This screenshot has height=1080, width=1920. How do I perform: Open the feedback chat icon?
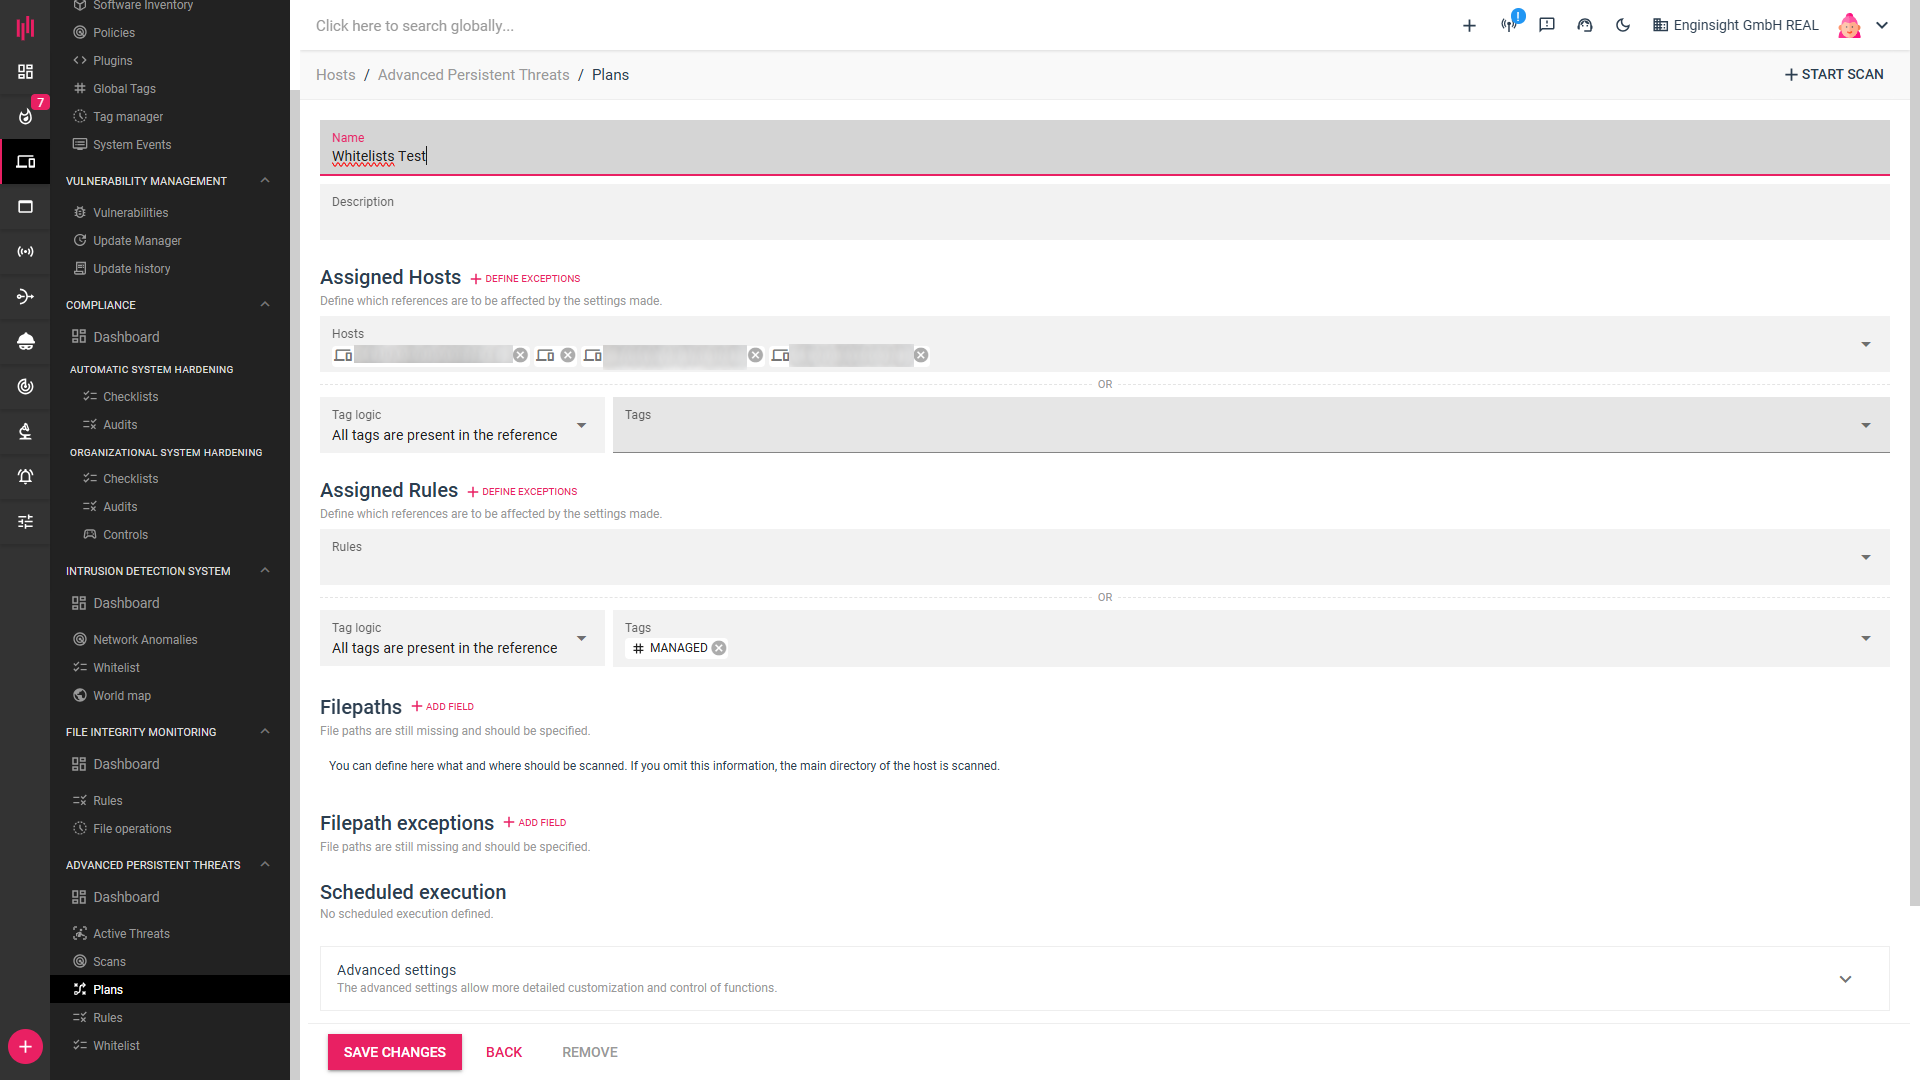1547,25
